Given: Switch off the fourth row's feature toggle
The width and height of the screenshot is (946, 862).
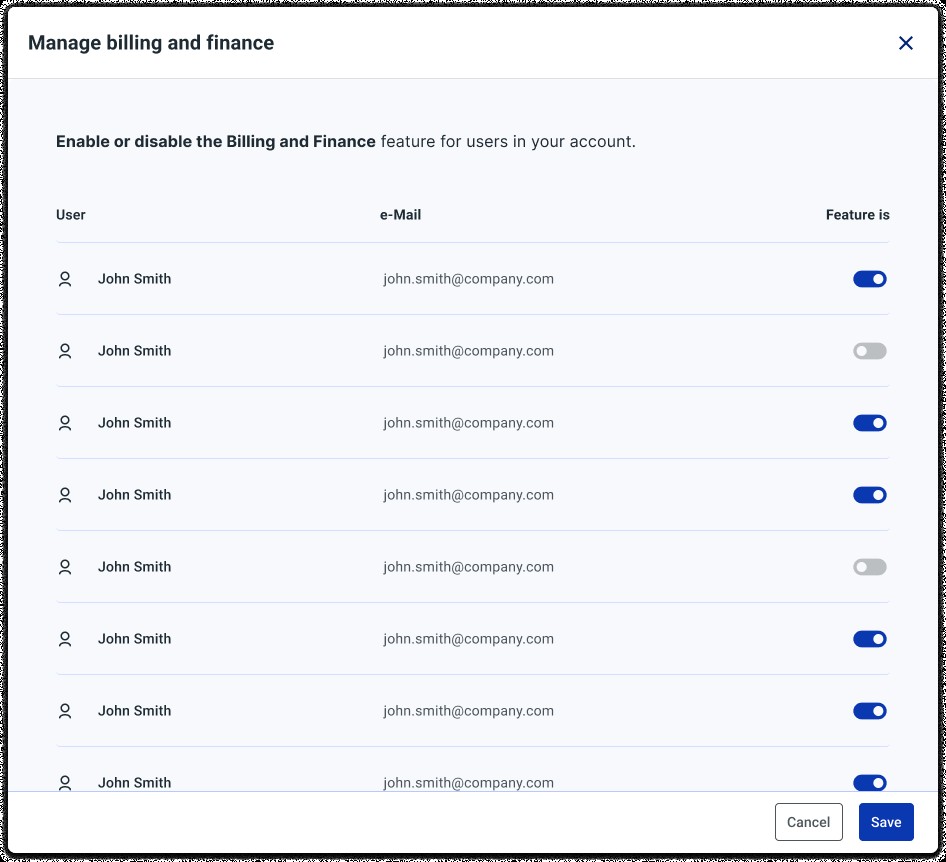Looking at the screenshot, I should (x=869, y=495).
